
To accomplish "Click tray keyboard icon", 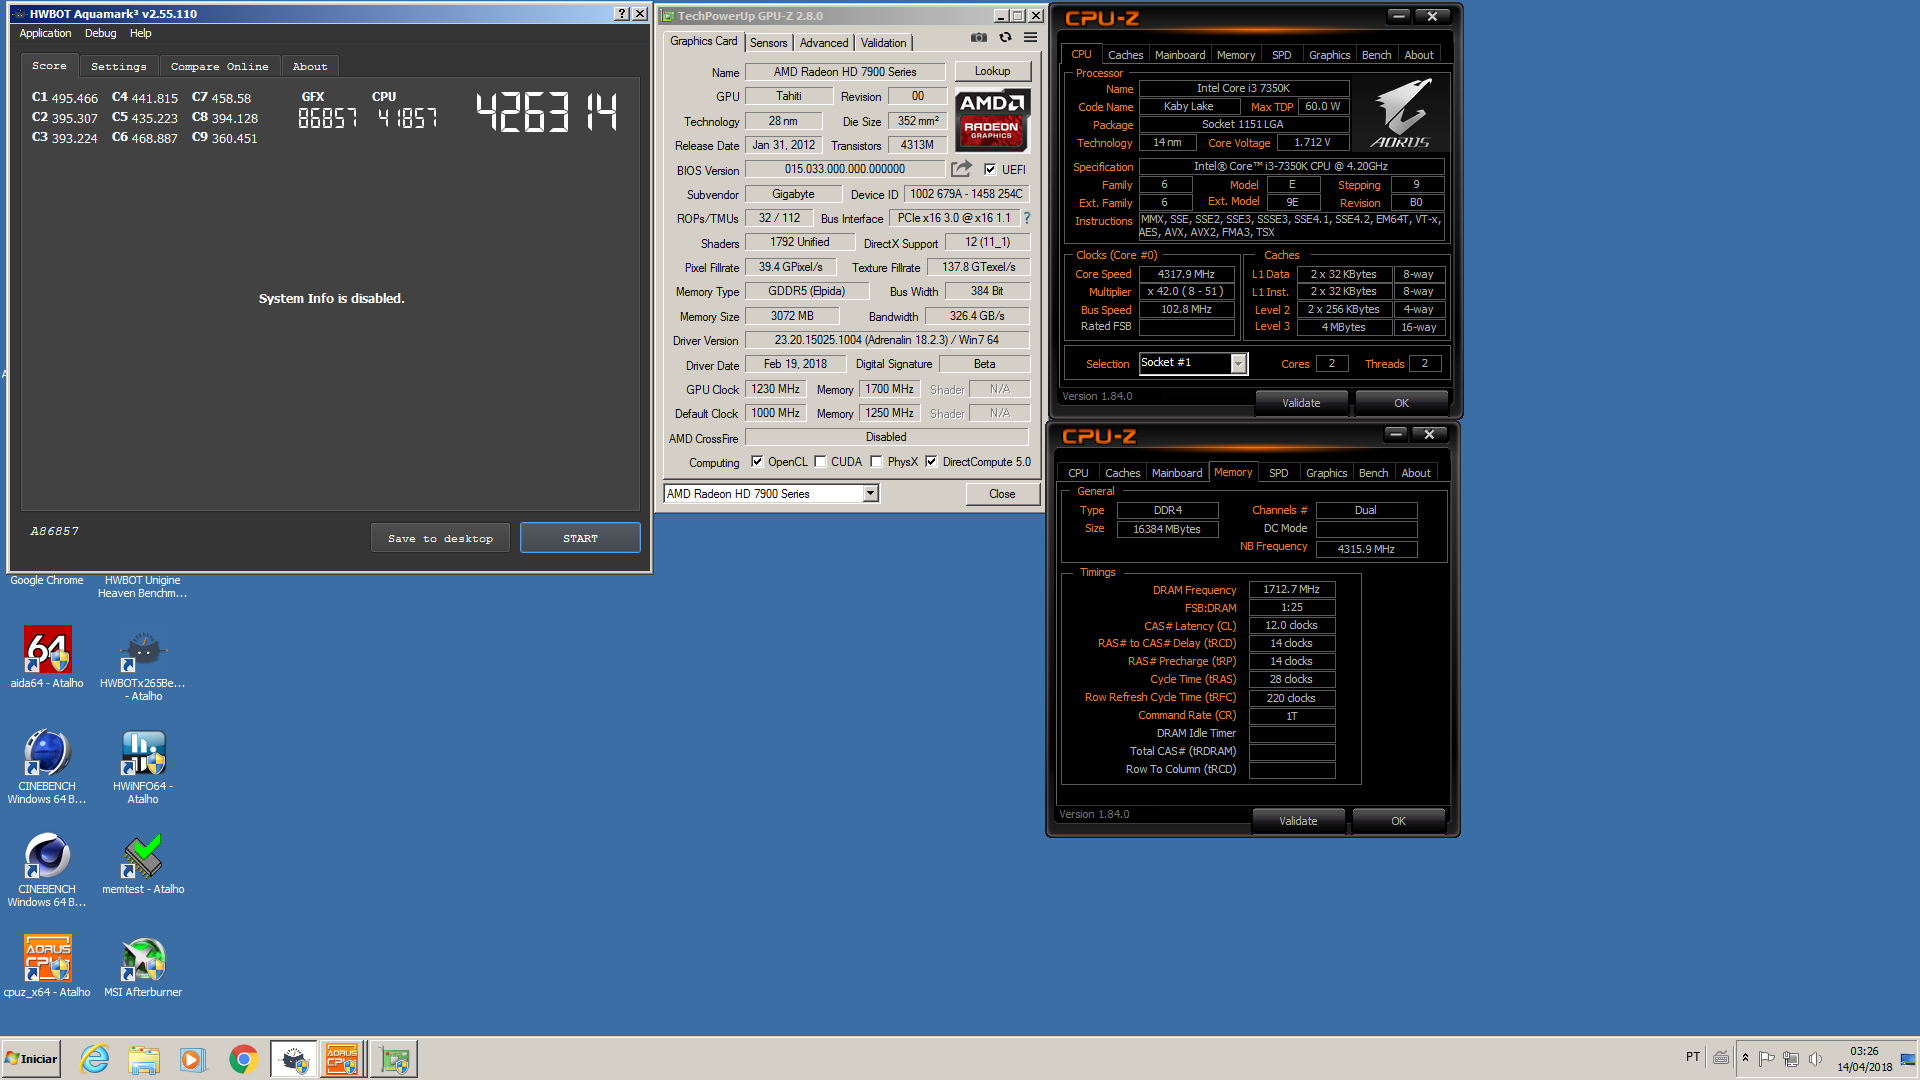I will coord(1721,1058).
